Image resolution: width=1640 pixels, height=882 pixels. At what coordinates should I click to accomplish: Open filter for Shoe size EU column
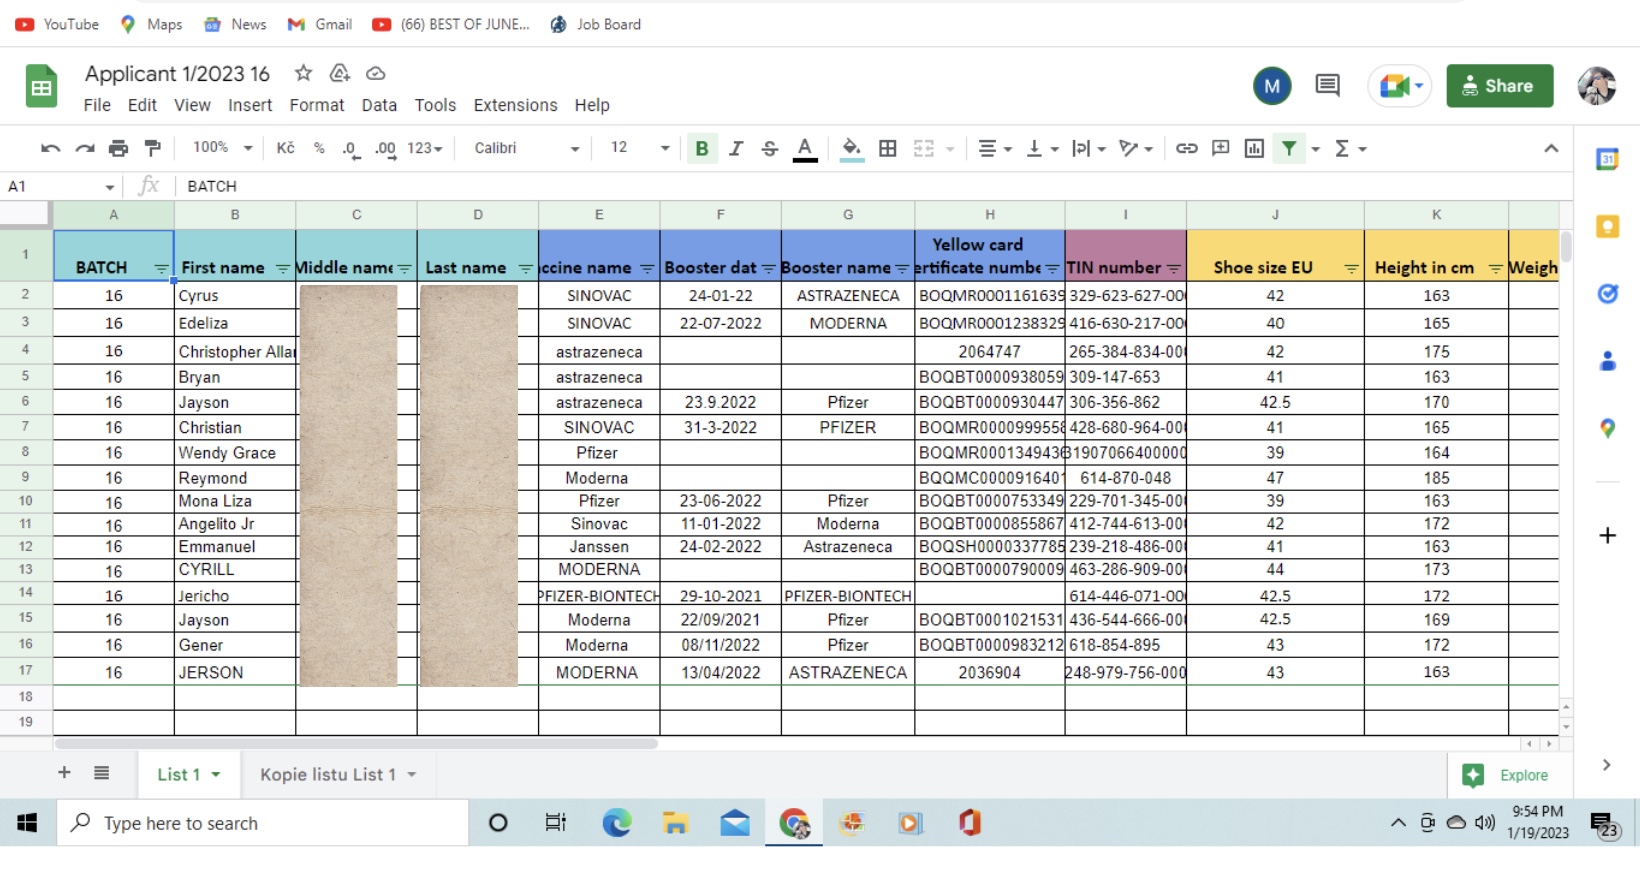(1351, 269)
